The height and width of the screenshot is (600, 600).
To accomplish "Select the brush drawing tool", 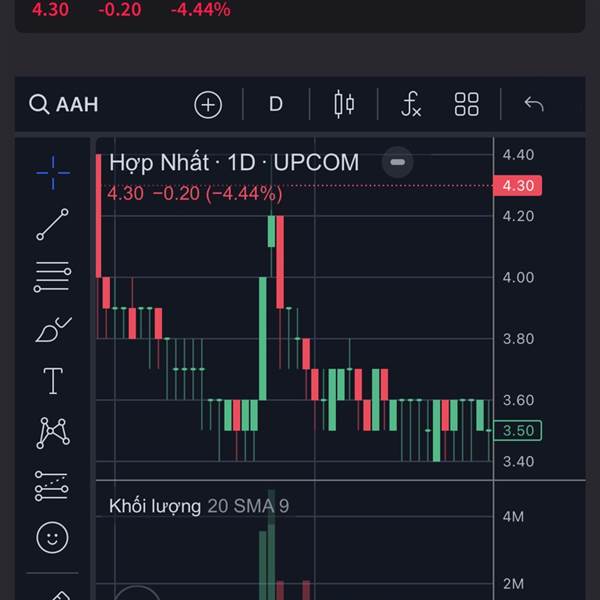I will (x=53, y=329).
